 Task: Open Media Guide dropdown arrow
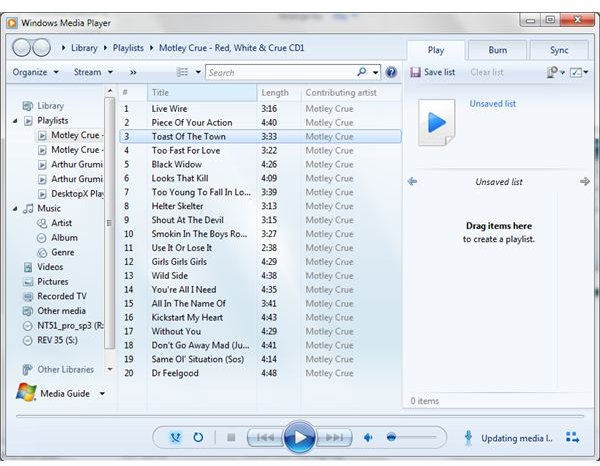click(102, 393)
